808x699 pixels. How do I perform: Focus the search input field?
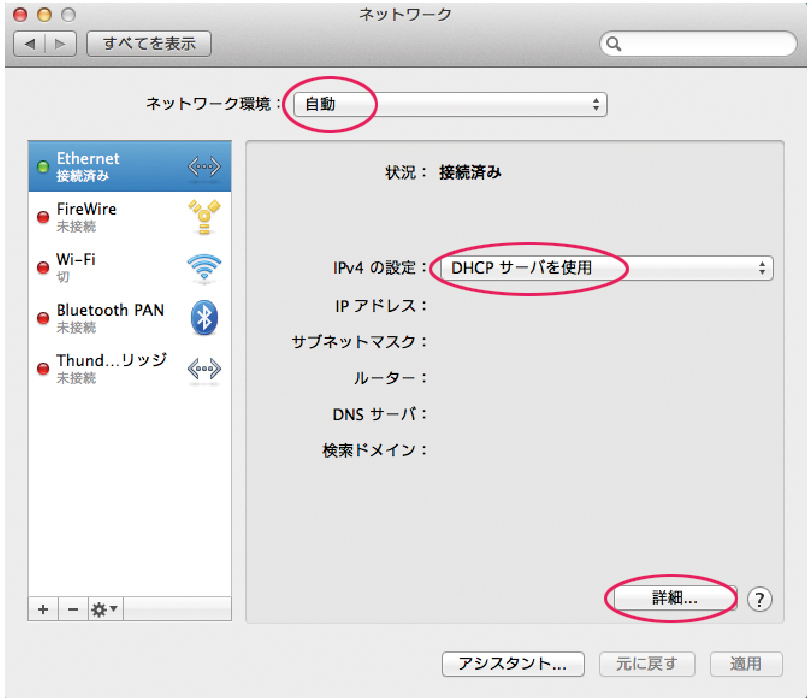click(x=699, y=44)
